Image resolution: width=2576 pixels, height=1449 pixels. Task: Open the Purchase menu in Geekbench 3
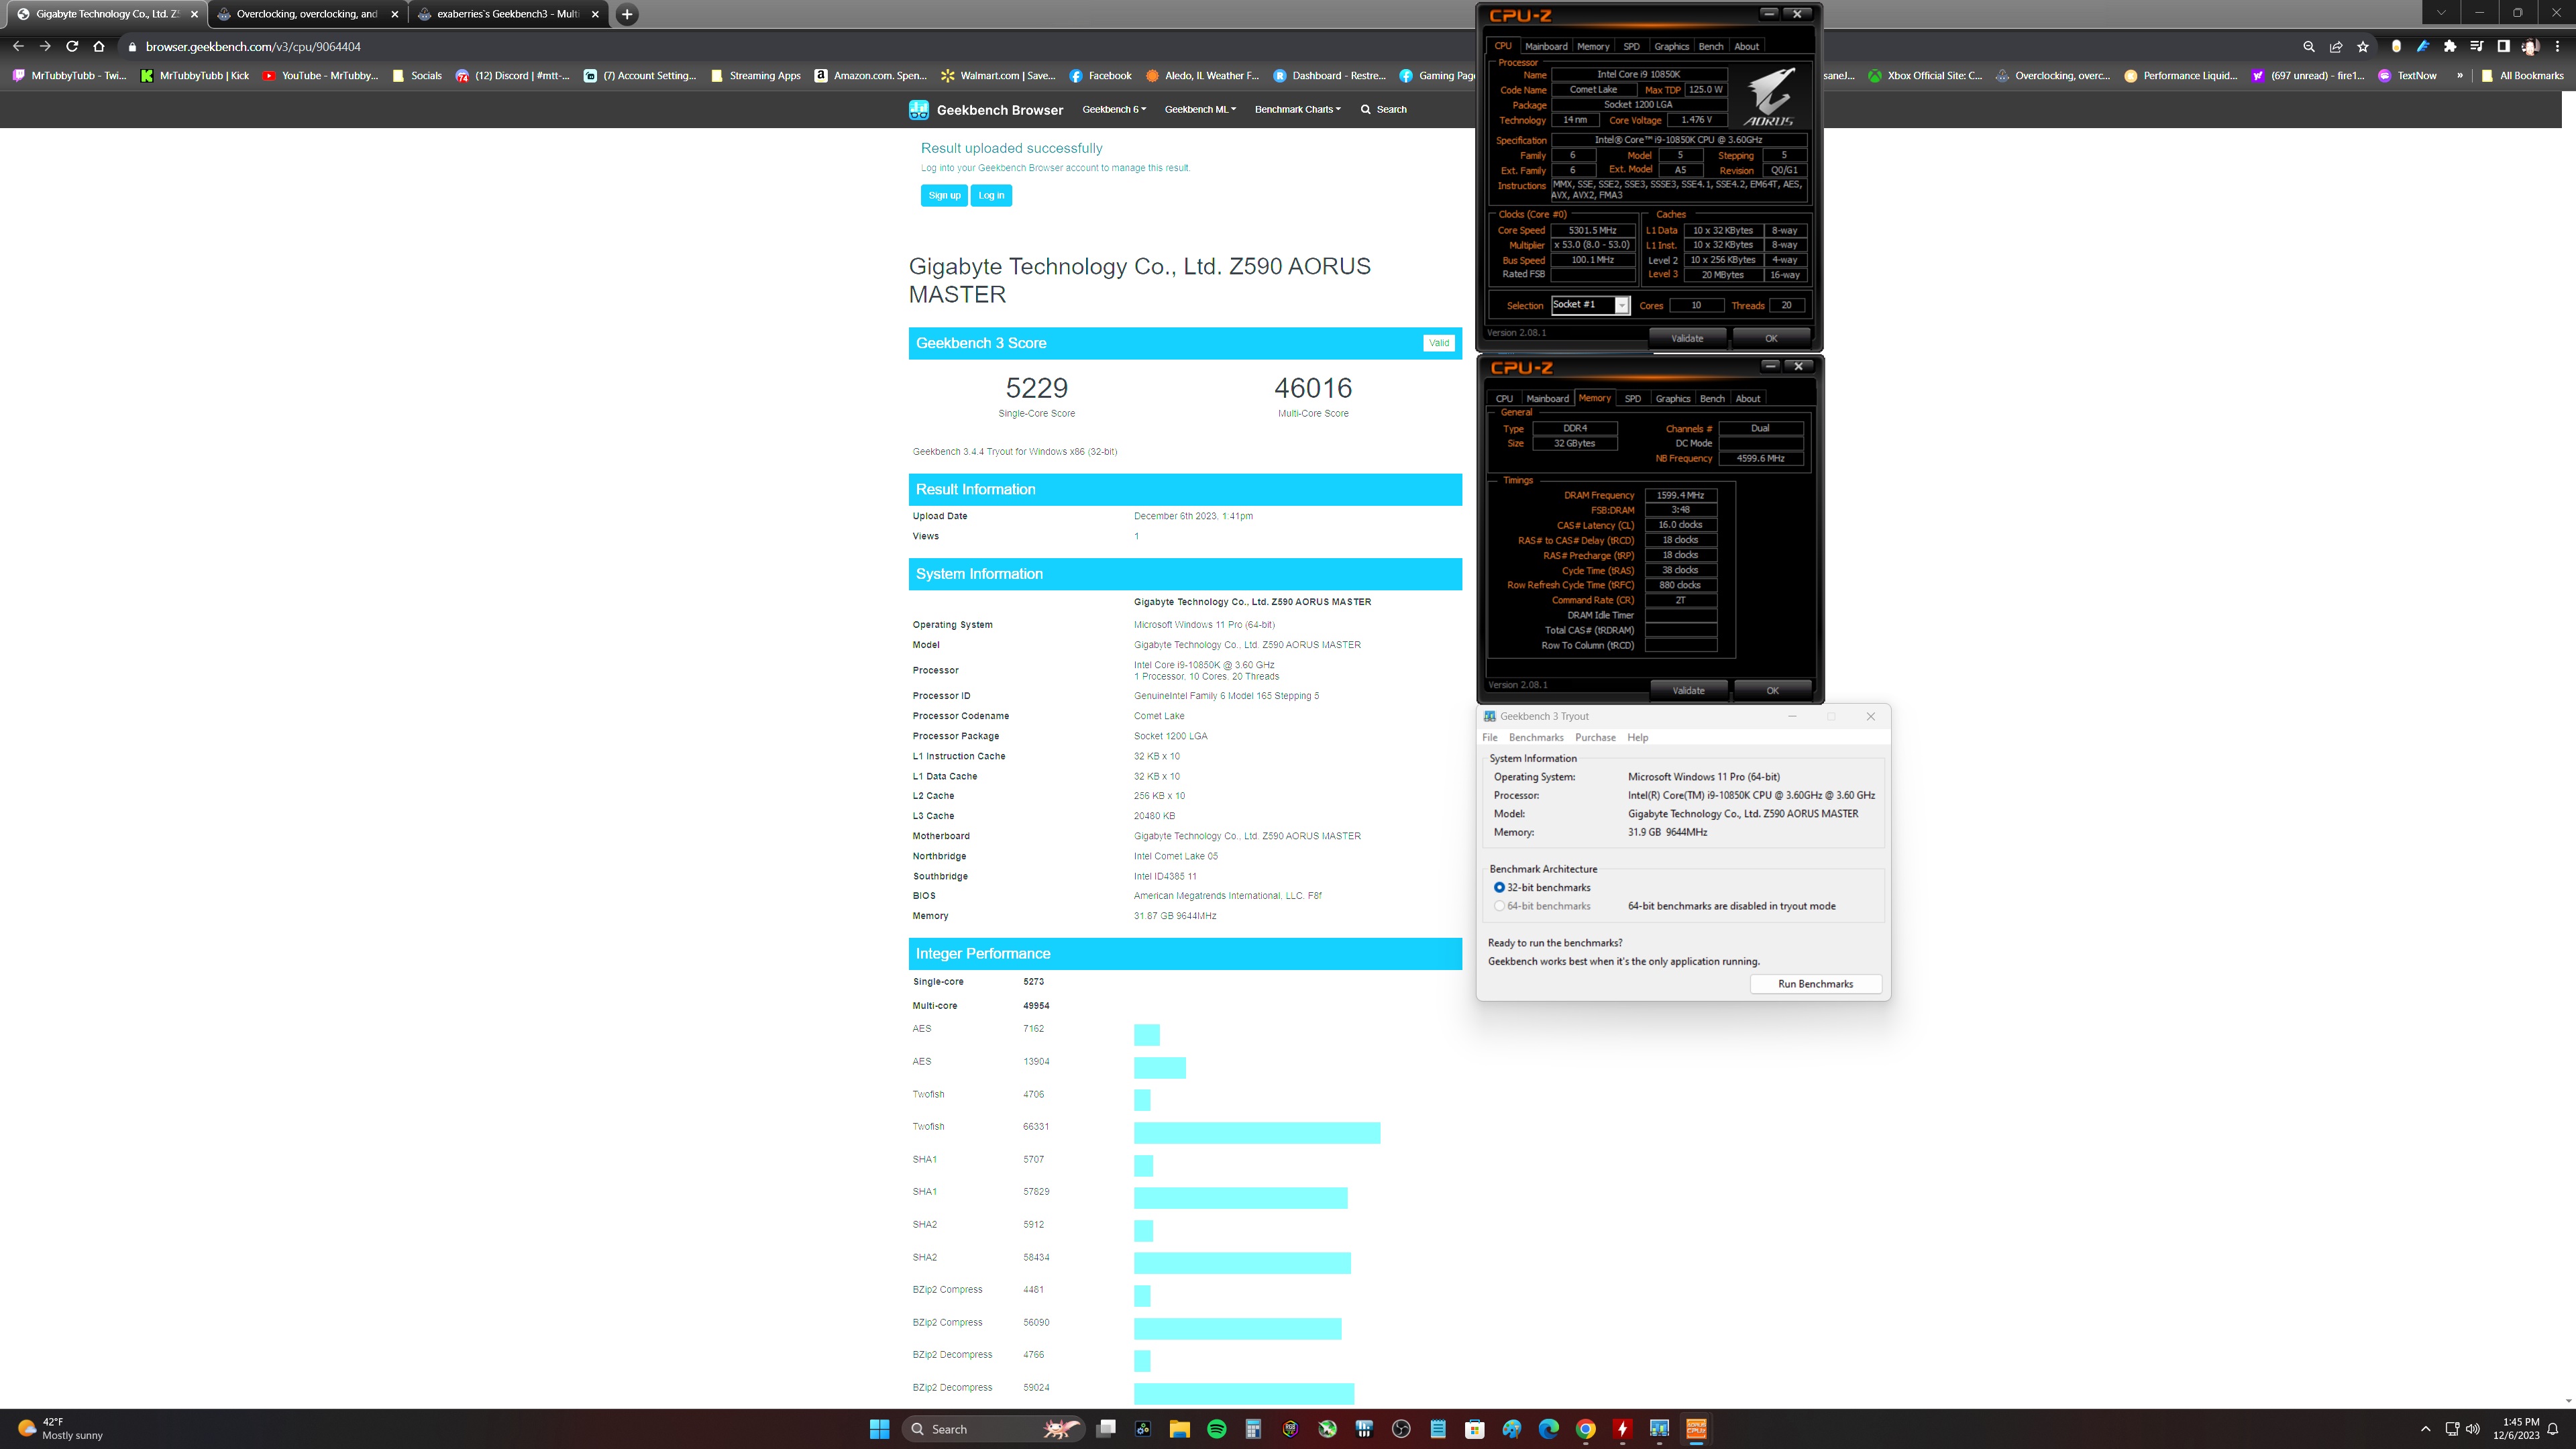pyautogui.click(x=1595, y=738)
